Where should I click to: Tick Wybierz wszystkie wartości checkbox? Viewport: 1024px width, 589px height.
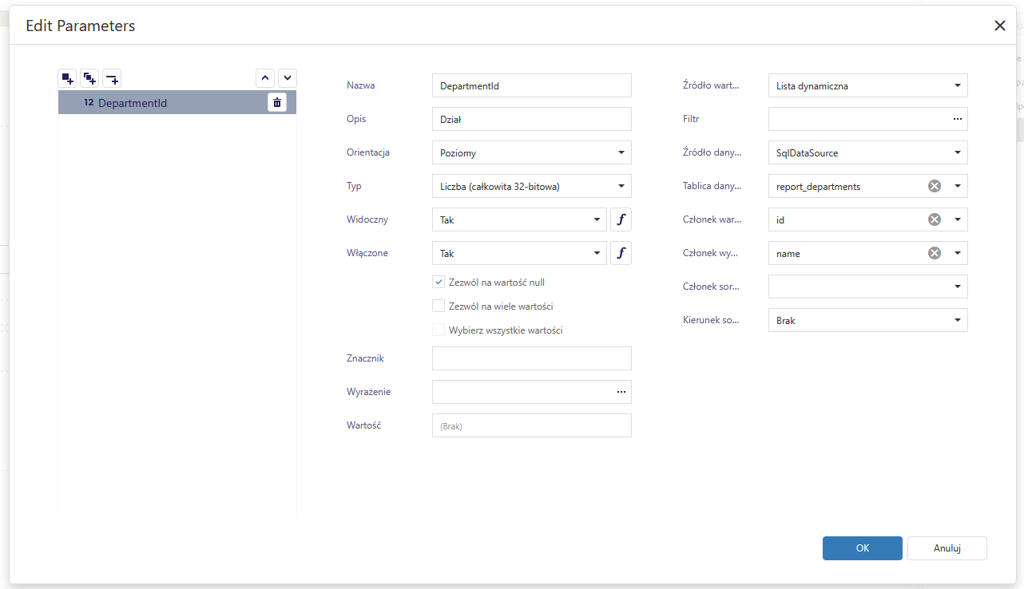coord(438,330)
